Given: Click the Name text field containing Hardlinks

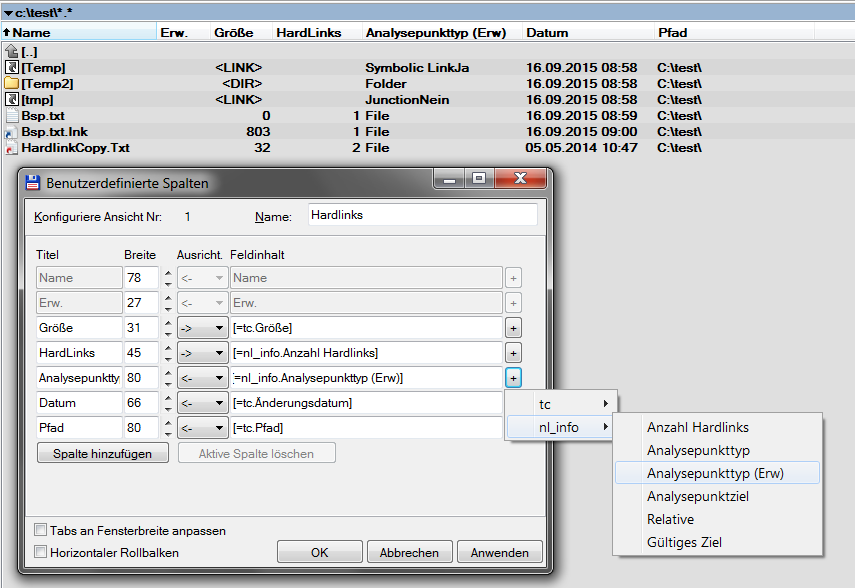Looking at the screenshot, I should point(420,215).
